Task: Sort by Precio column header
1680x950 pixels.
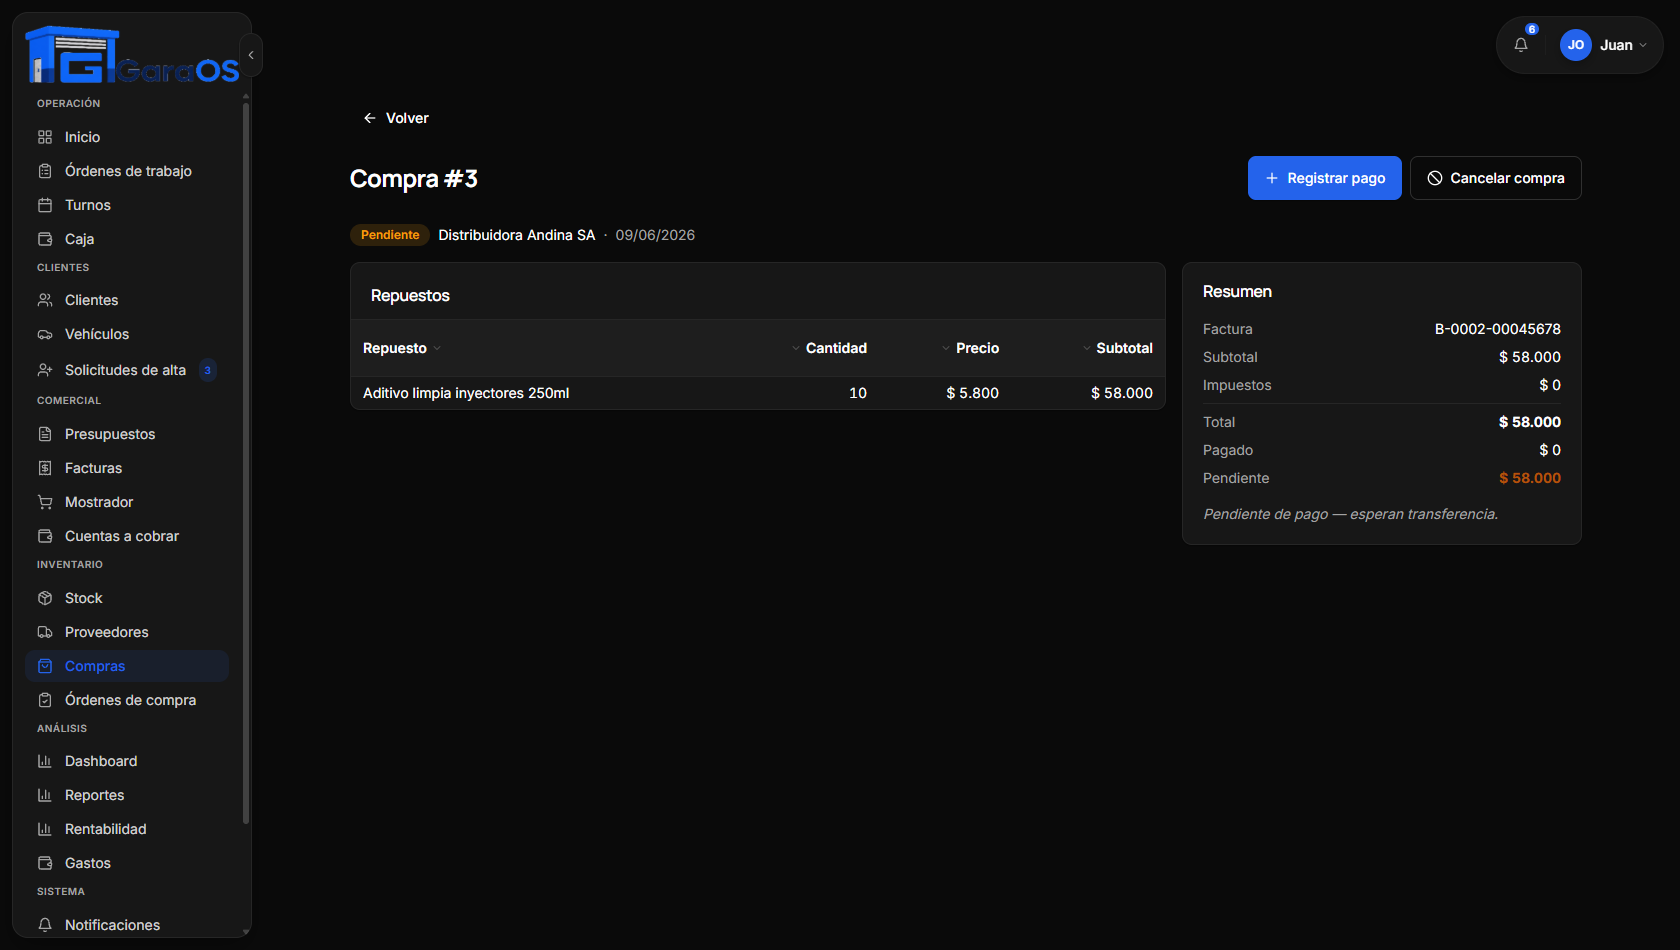Action: [x=970, y=348]
